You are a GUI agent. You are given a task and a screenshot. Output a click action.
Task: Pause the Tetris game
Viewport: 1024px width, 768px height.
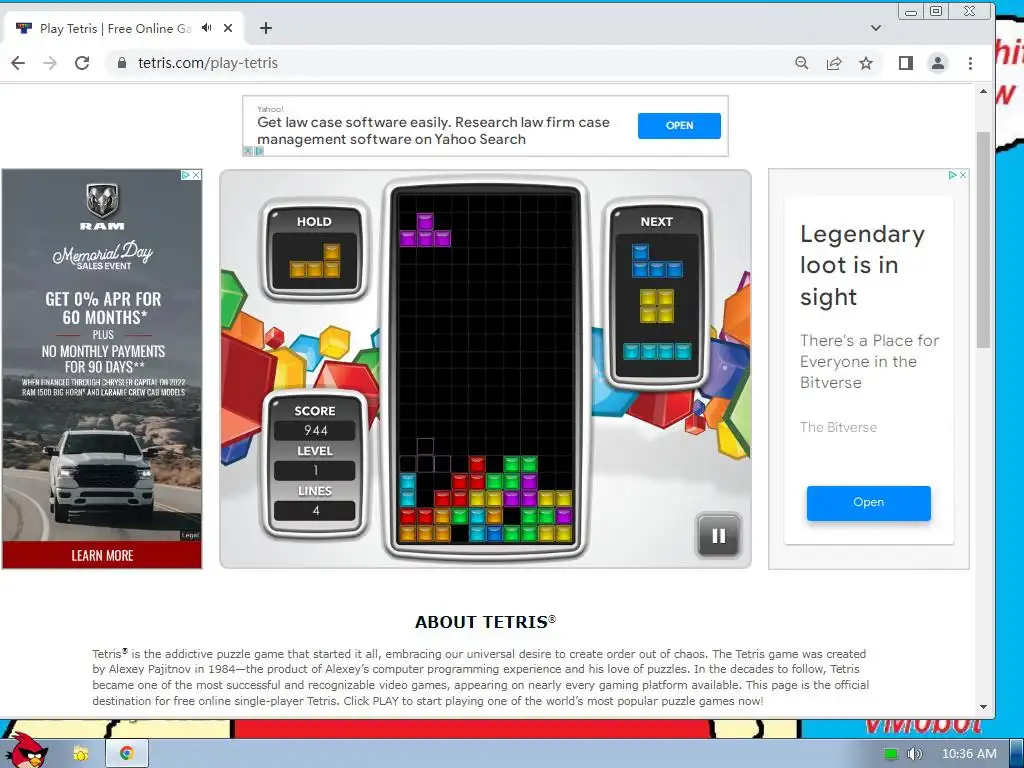point(718,536)
